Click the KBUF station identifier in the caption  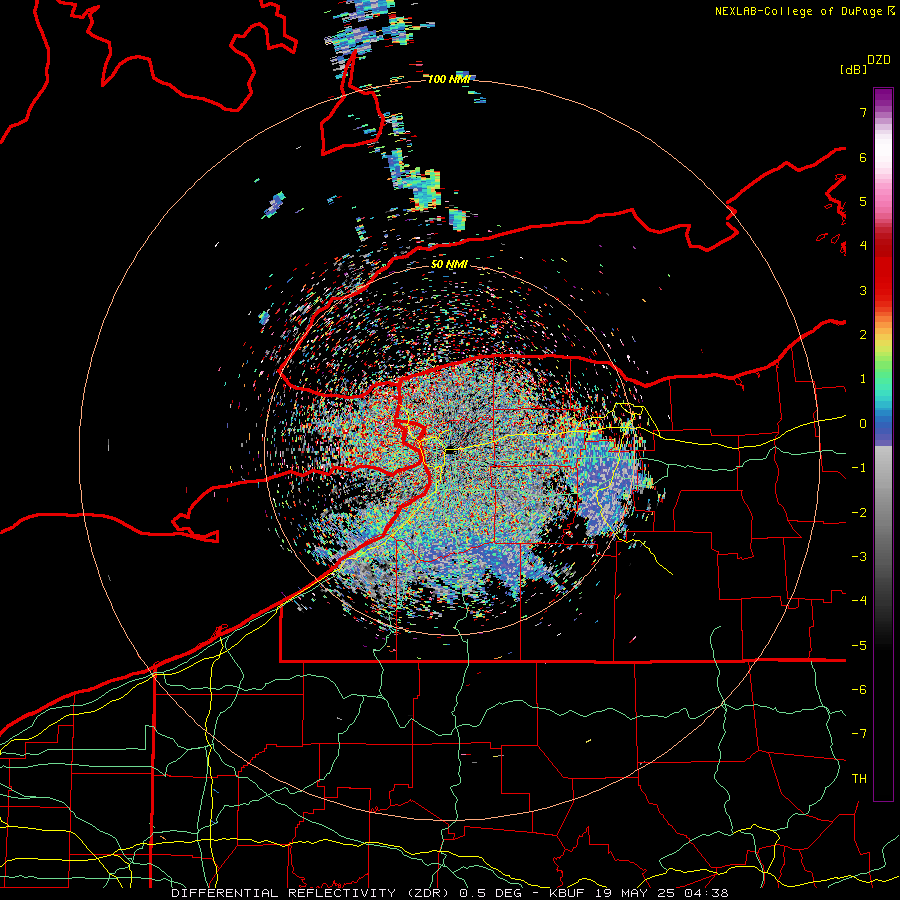click(x=567, y=893)
